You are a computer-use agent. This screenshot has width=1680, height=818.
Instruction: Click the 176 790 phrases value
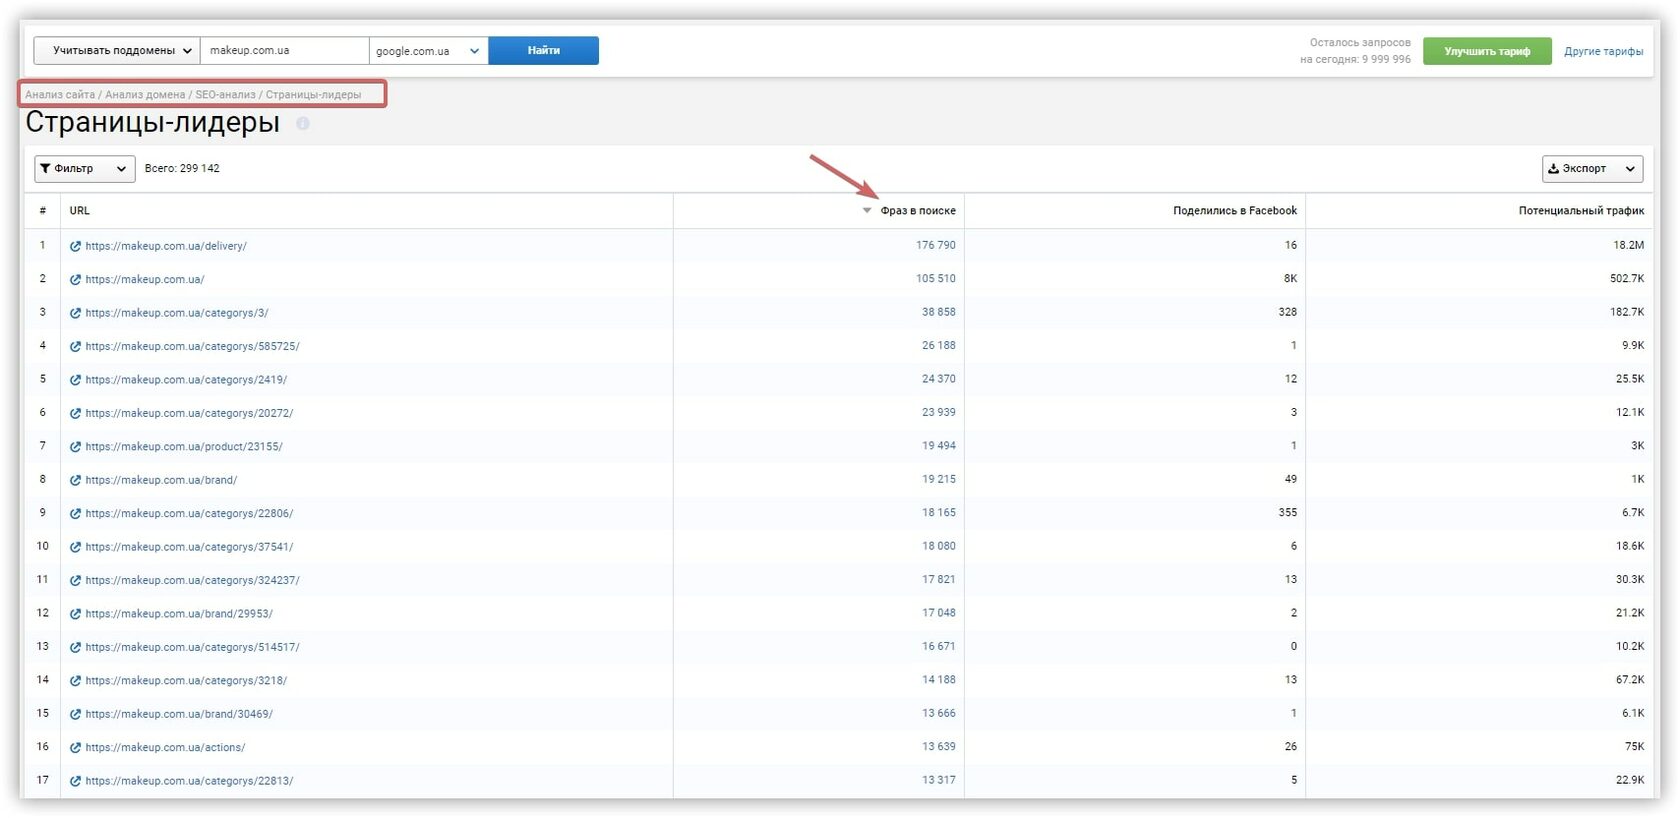coord(936,245)
